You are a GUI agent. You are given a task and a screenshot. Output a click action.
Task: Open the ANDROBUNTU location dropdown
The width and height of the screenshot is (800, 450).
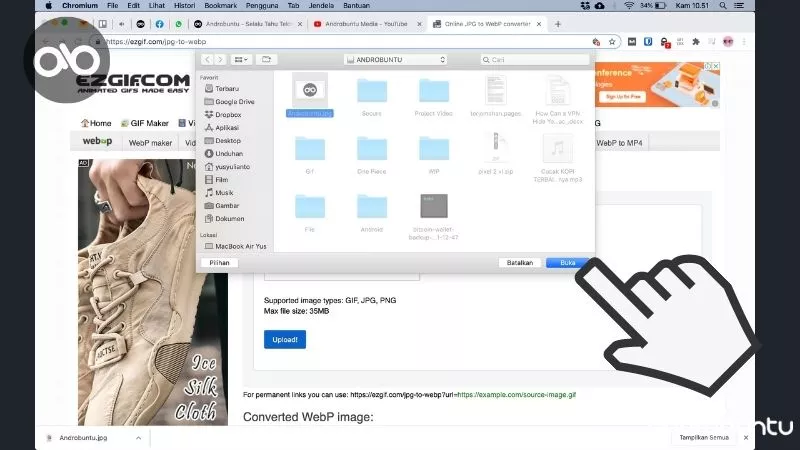[396, 60]
